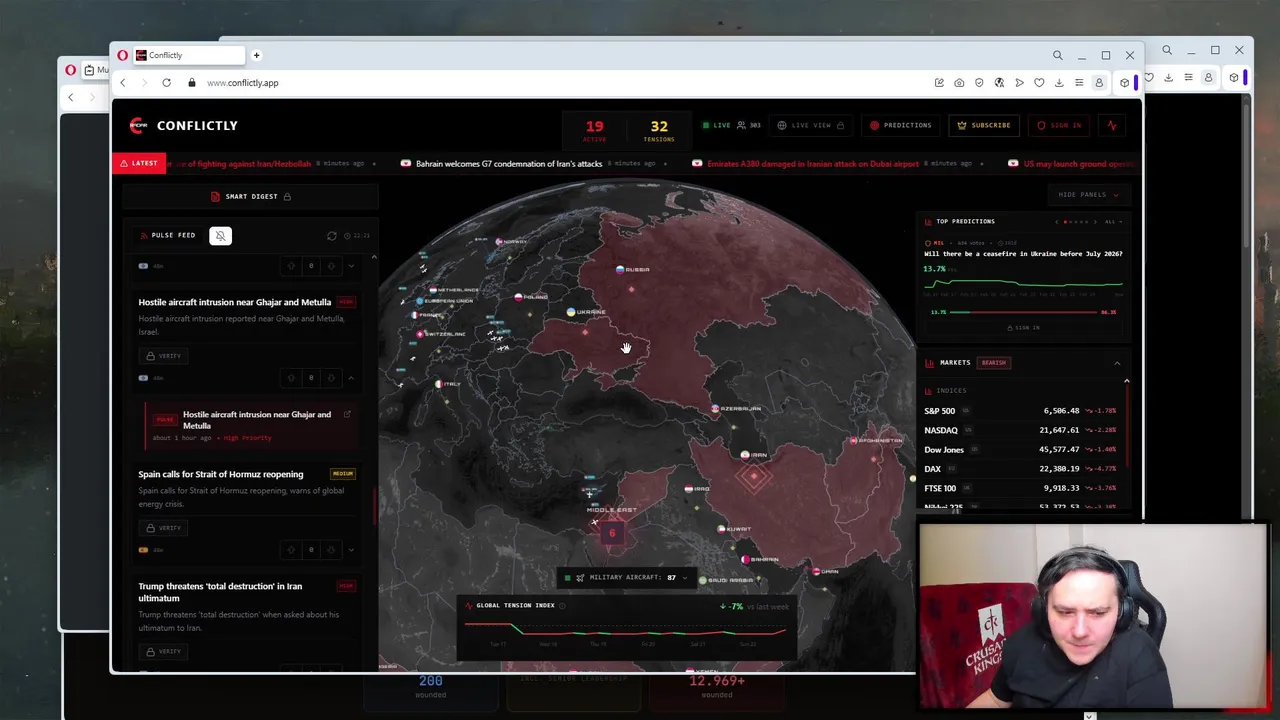Open the All predictions filter
This screenshot has width=1280, height=720.
1114,221
